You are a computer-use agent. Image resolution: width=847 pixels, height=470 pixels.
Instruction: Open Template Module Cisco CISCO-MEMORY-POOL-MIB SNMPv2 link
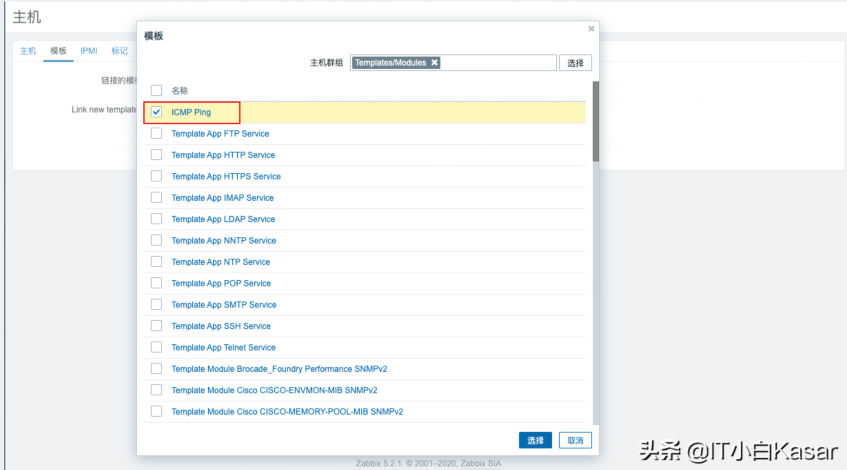tap(287, 411)
